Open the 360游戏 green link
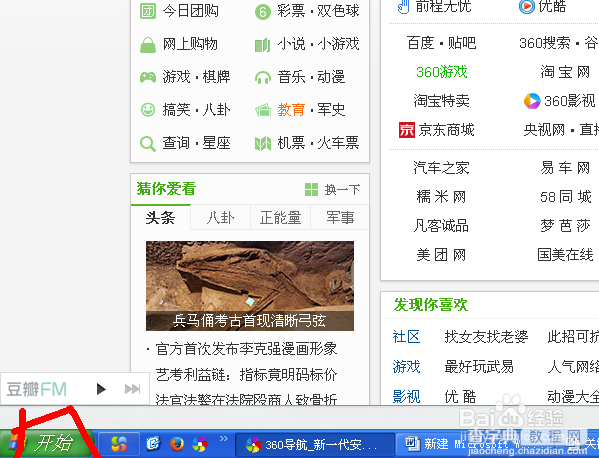 click(x=442, y=72)
